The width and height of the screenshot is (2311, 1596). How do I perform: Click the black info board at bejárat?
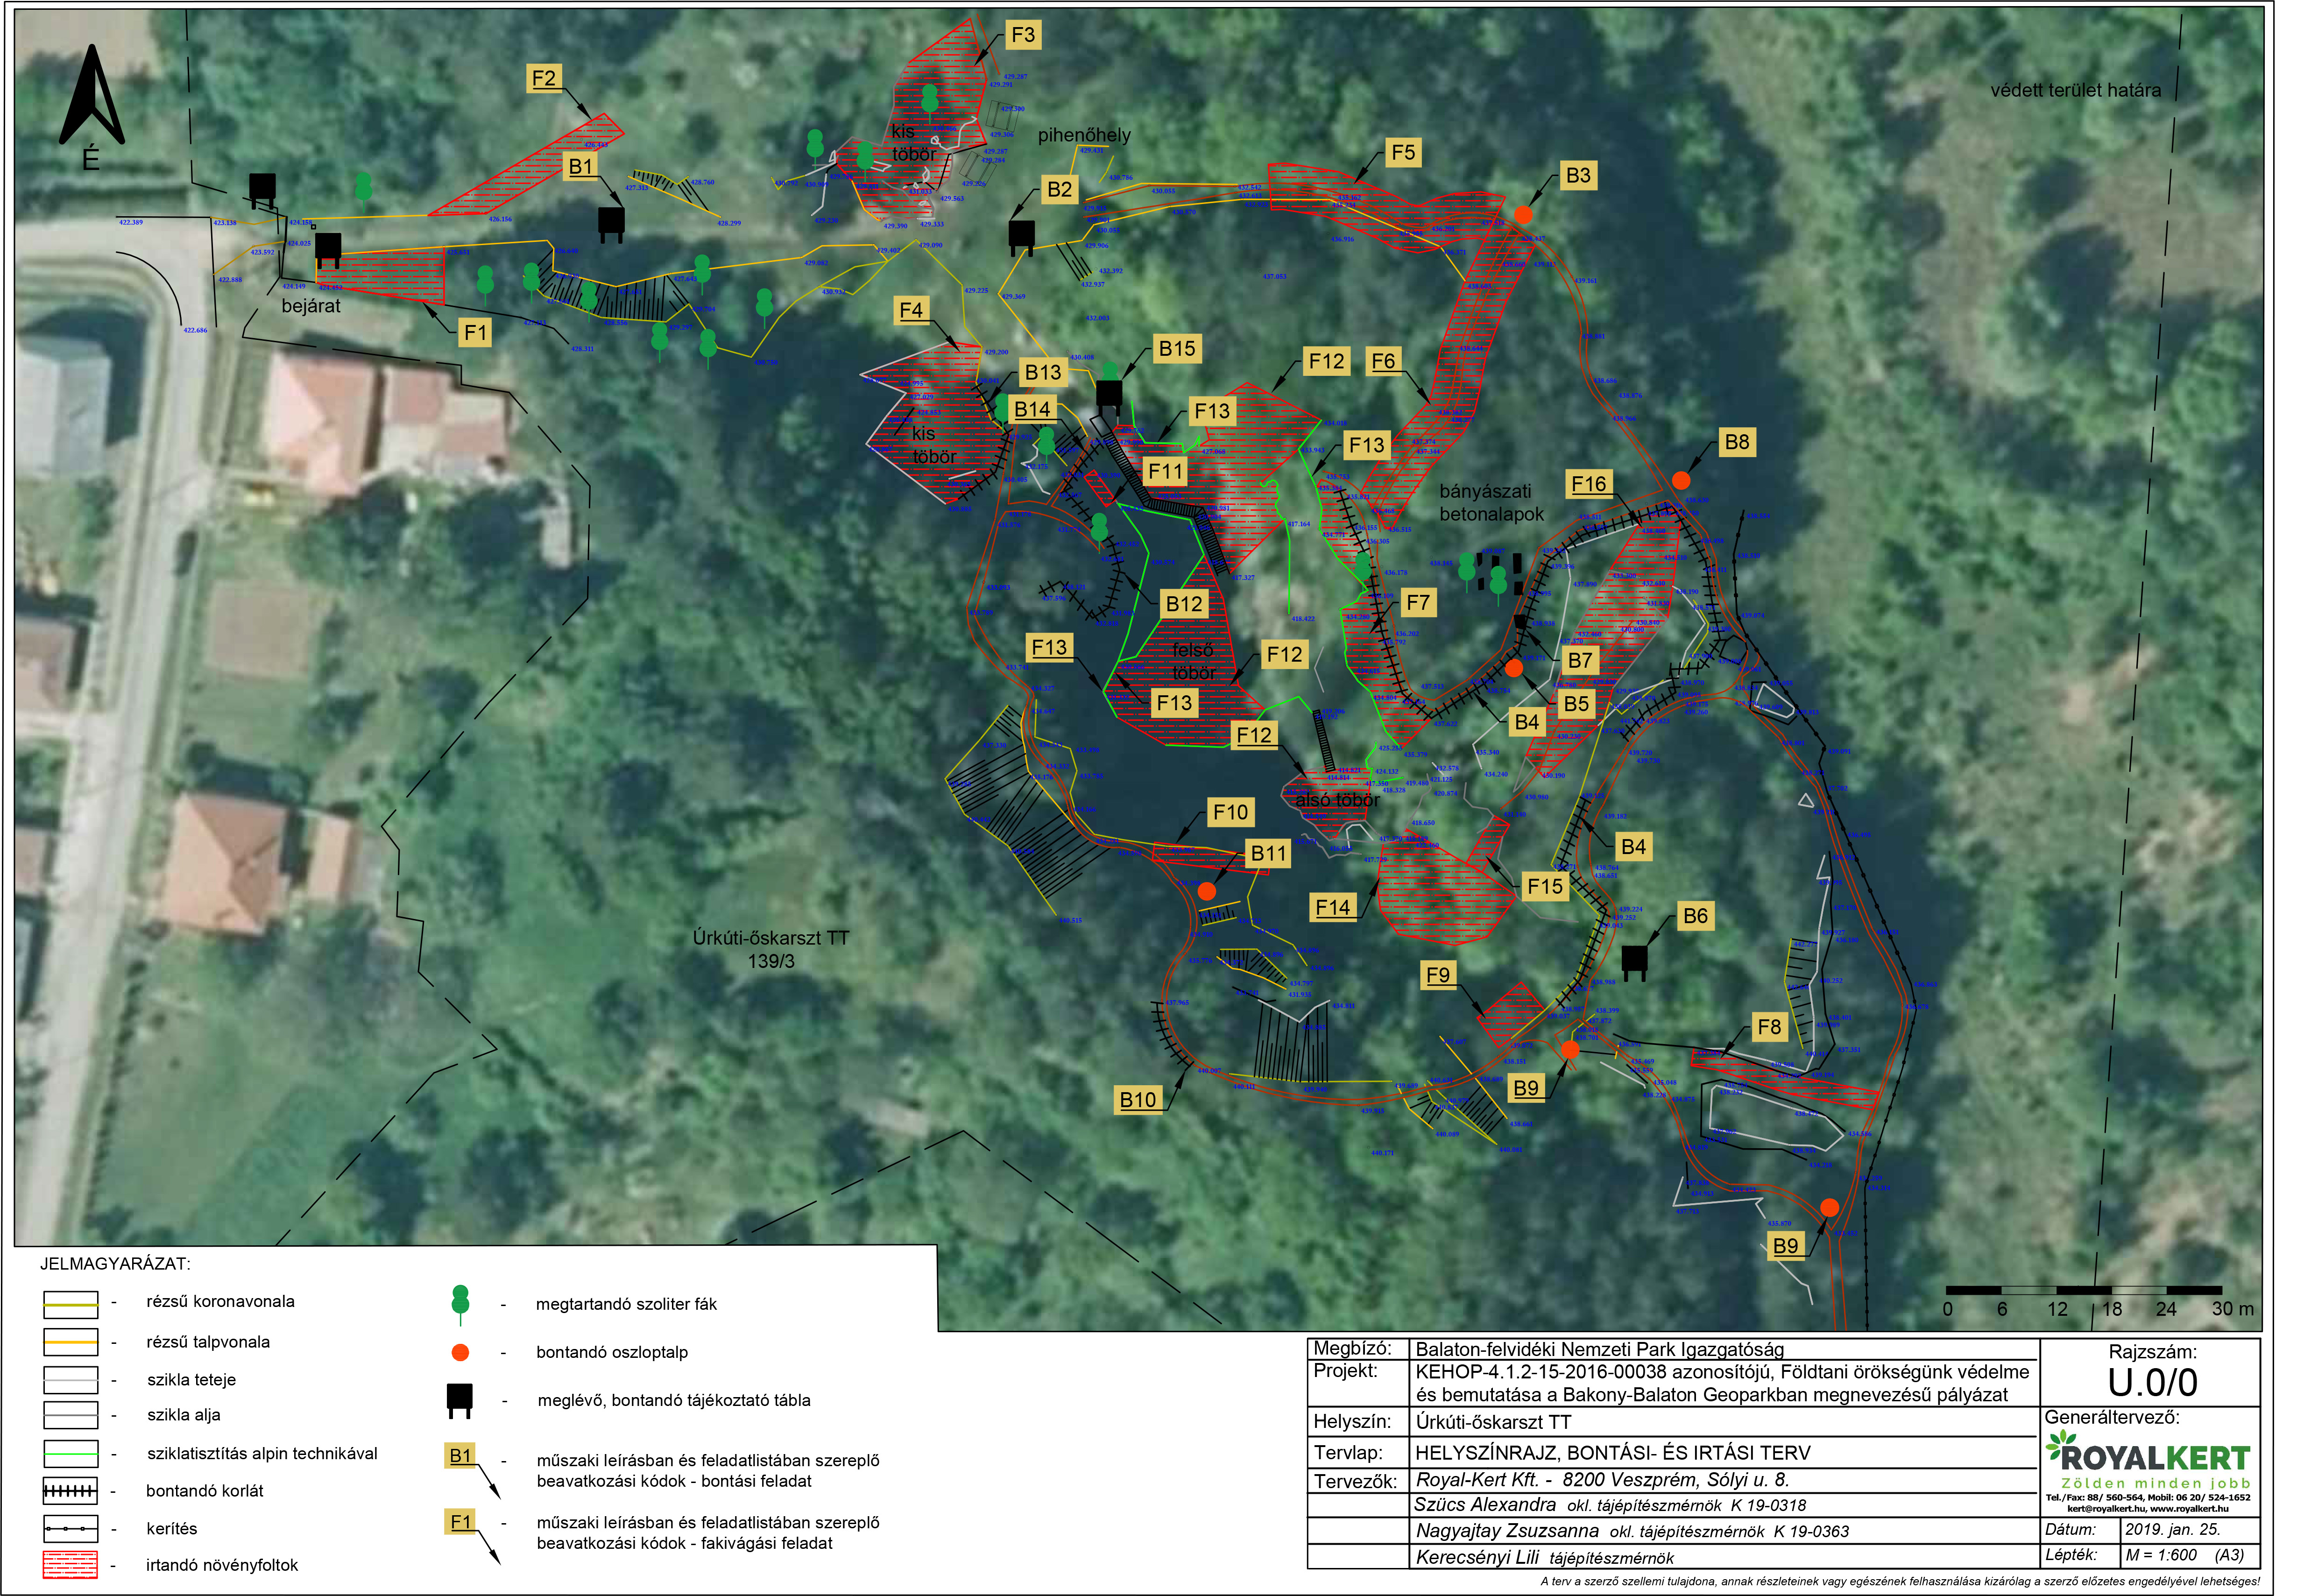coord(327,248)
